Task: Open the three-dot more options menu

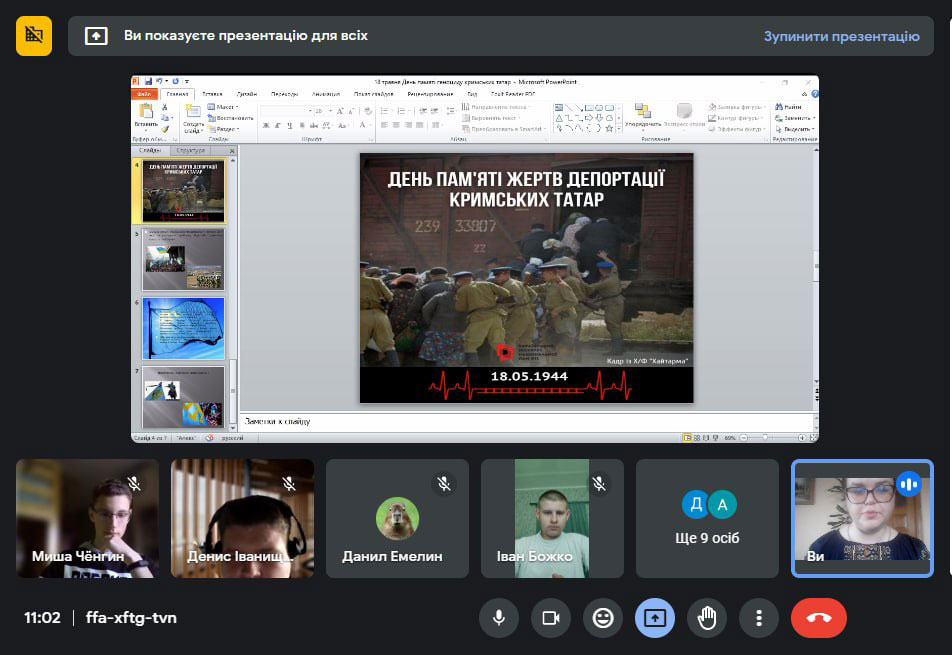Action: (759, 618)
